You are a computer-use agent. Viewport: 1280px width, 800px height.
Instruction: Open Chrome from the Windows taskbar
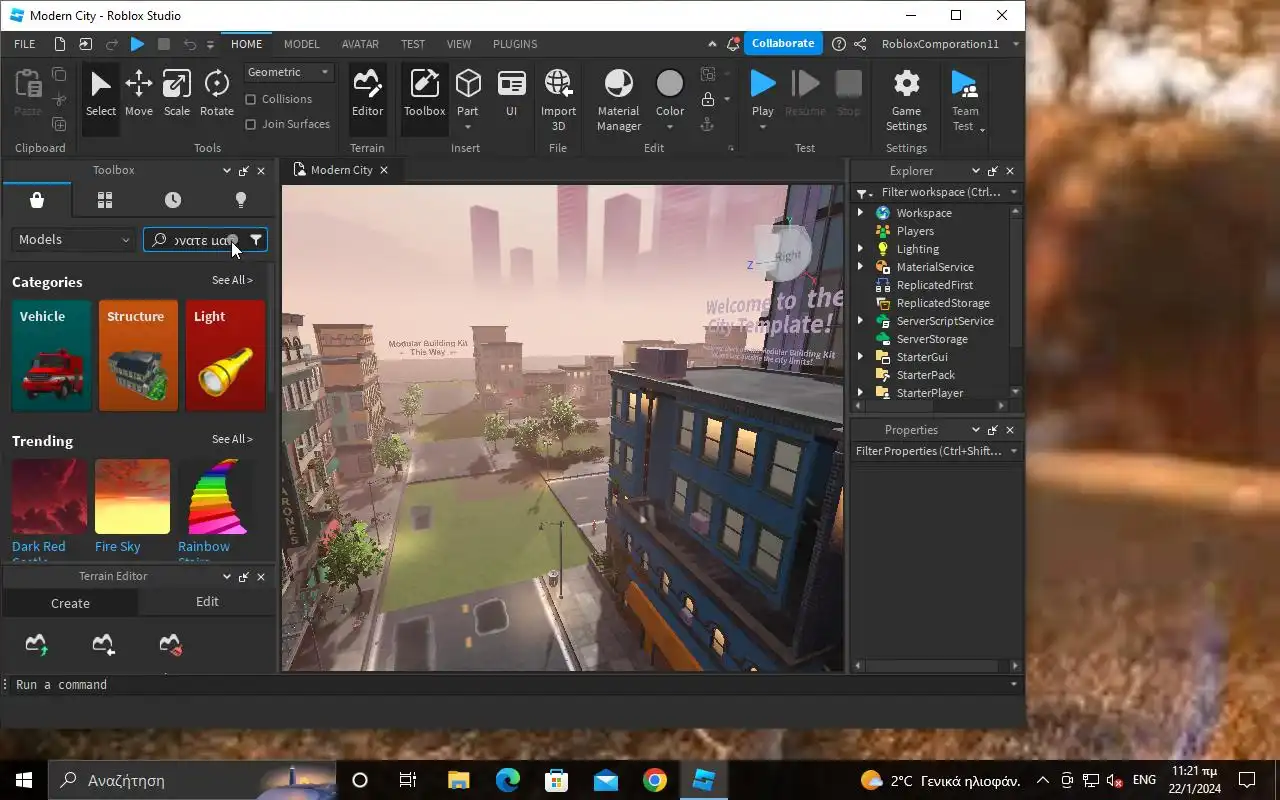pyautogui.click(x=655, y=780)
